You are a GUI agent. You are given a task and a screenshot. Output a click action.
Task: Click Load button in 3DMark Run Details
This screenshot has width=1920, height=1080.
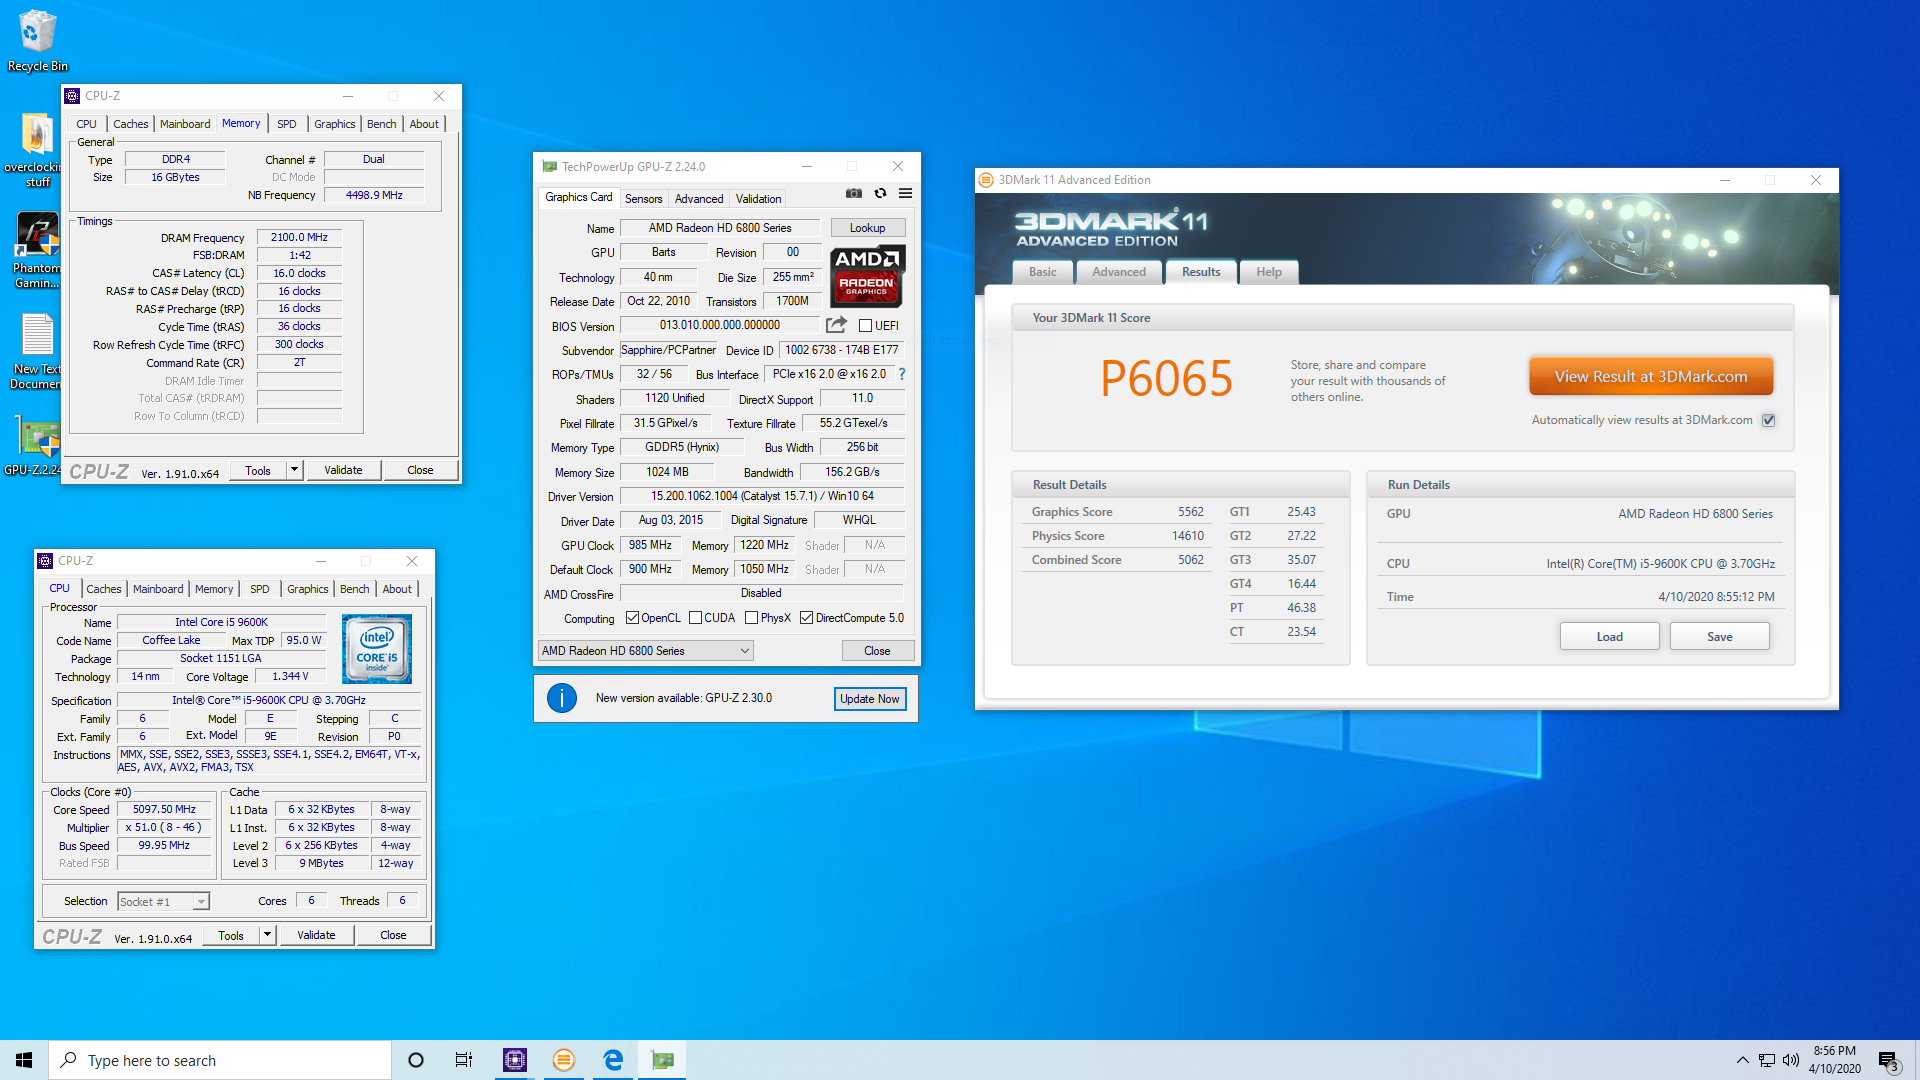click(x=1609, y=637)
